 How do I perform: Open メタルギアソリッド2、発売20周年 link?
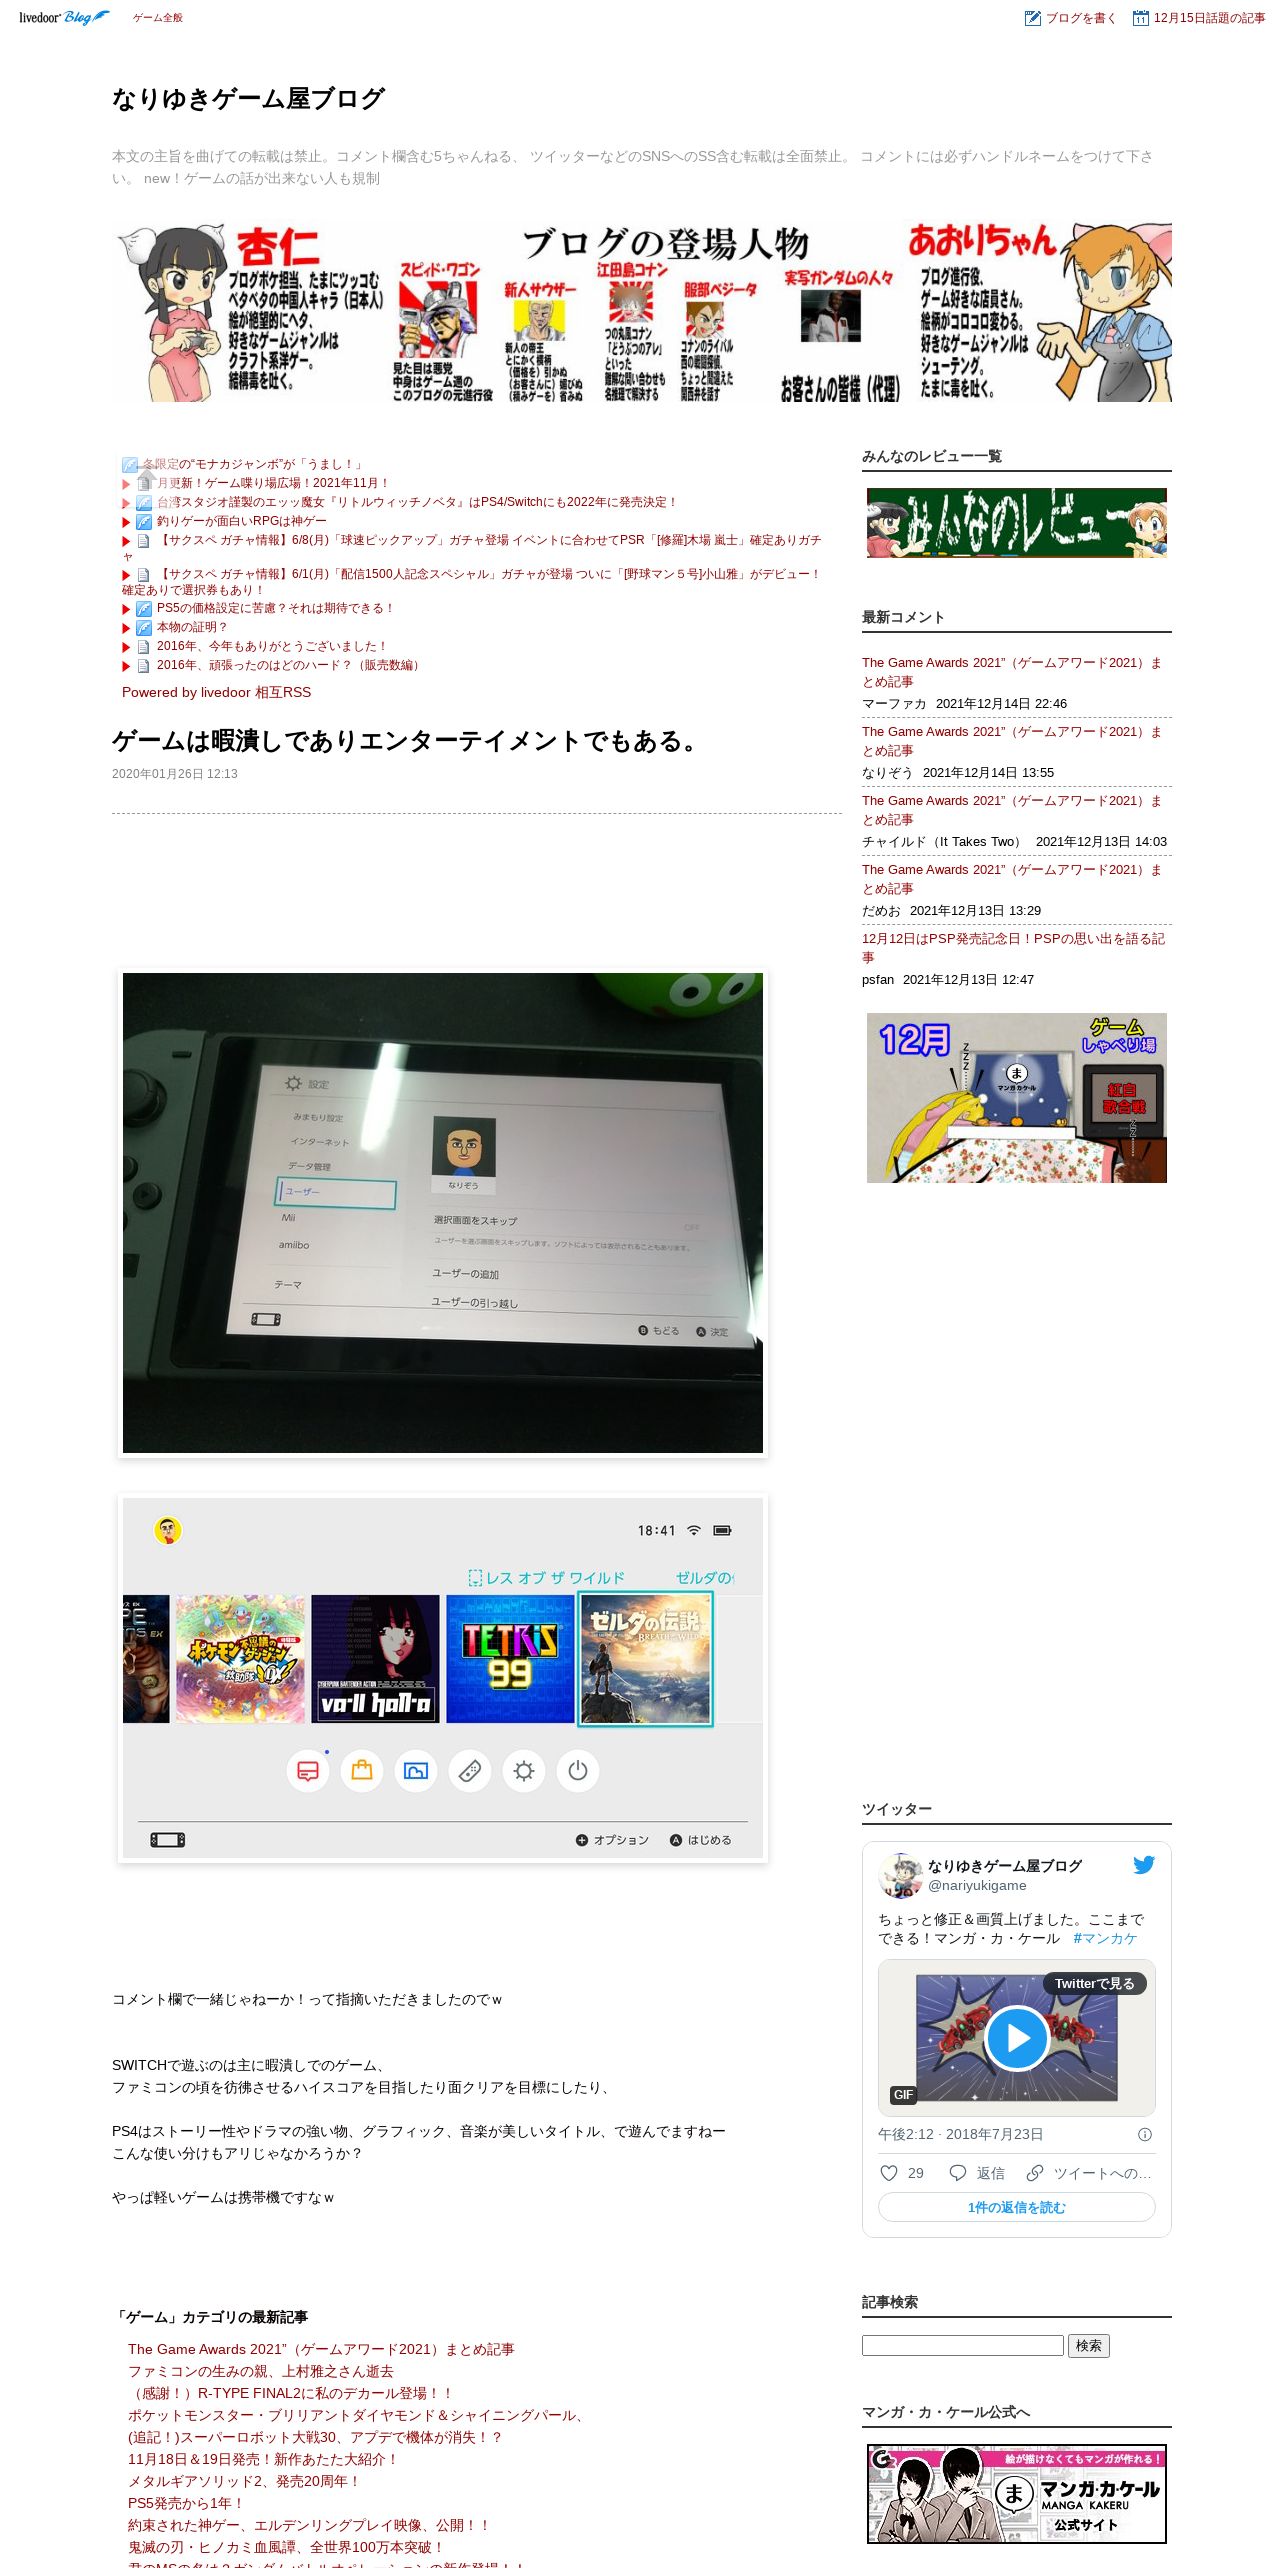(245, 2481)
